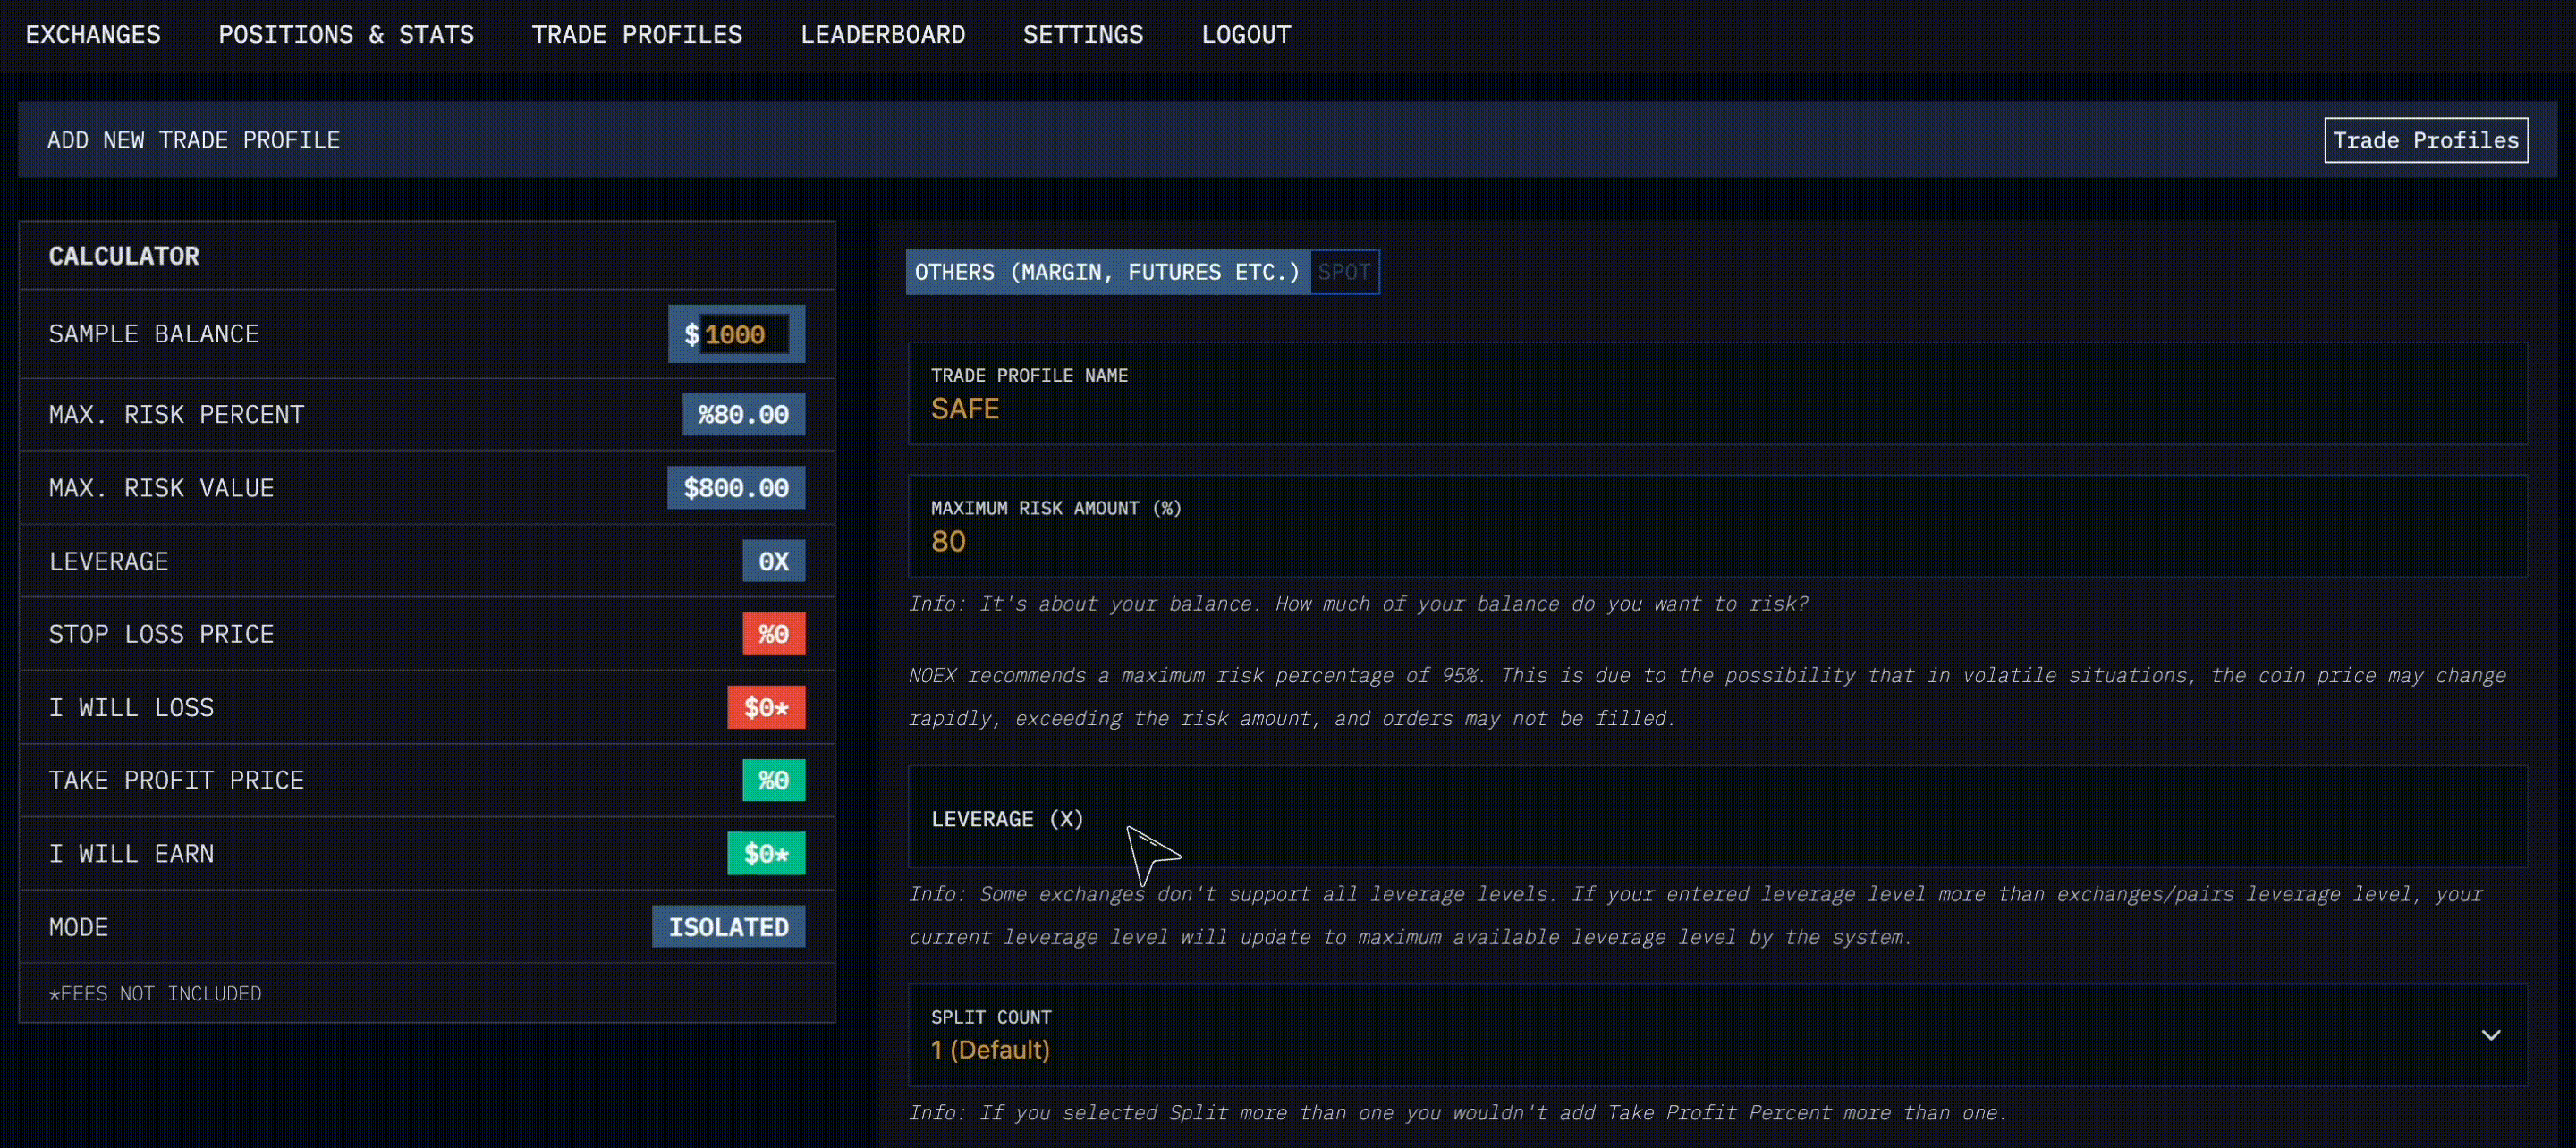Open the Exchanges menu item

pyautogui.click(x=93, y=35)
